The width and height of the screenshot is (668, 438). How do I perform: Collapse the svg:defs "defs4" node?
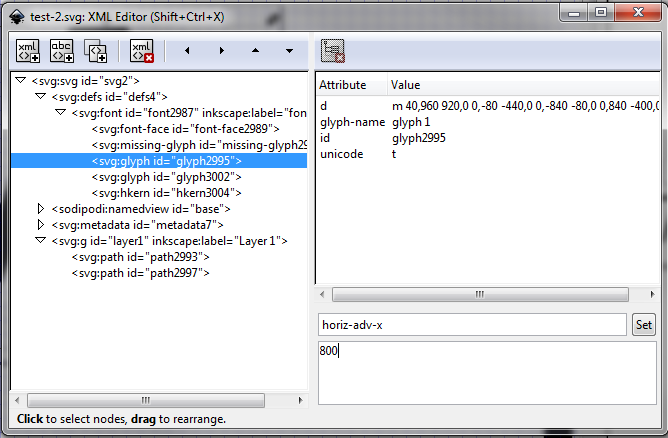(41, 97)
